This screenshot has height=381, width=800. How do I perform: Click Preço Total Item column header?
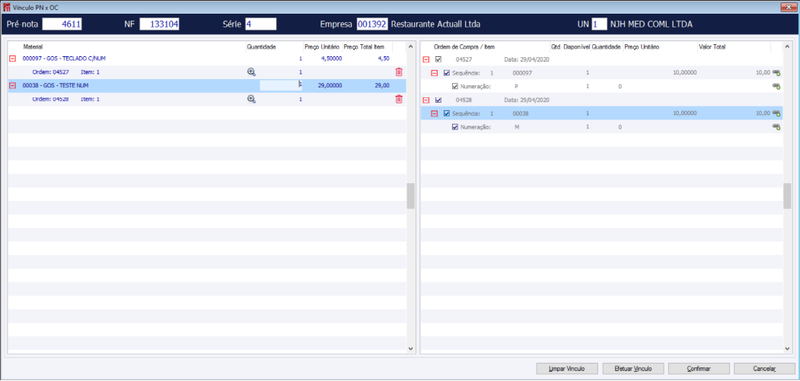pyautogui.click(x=364, y=46)
